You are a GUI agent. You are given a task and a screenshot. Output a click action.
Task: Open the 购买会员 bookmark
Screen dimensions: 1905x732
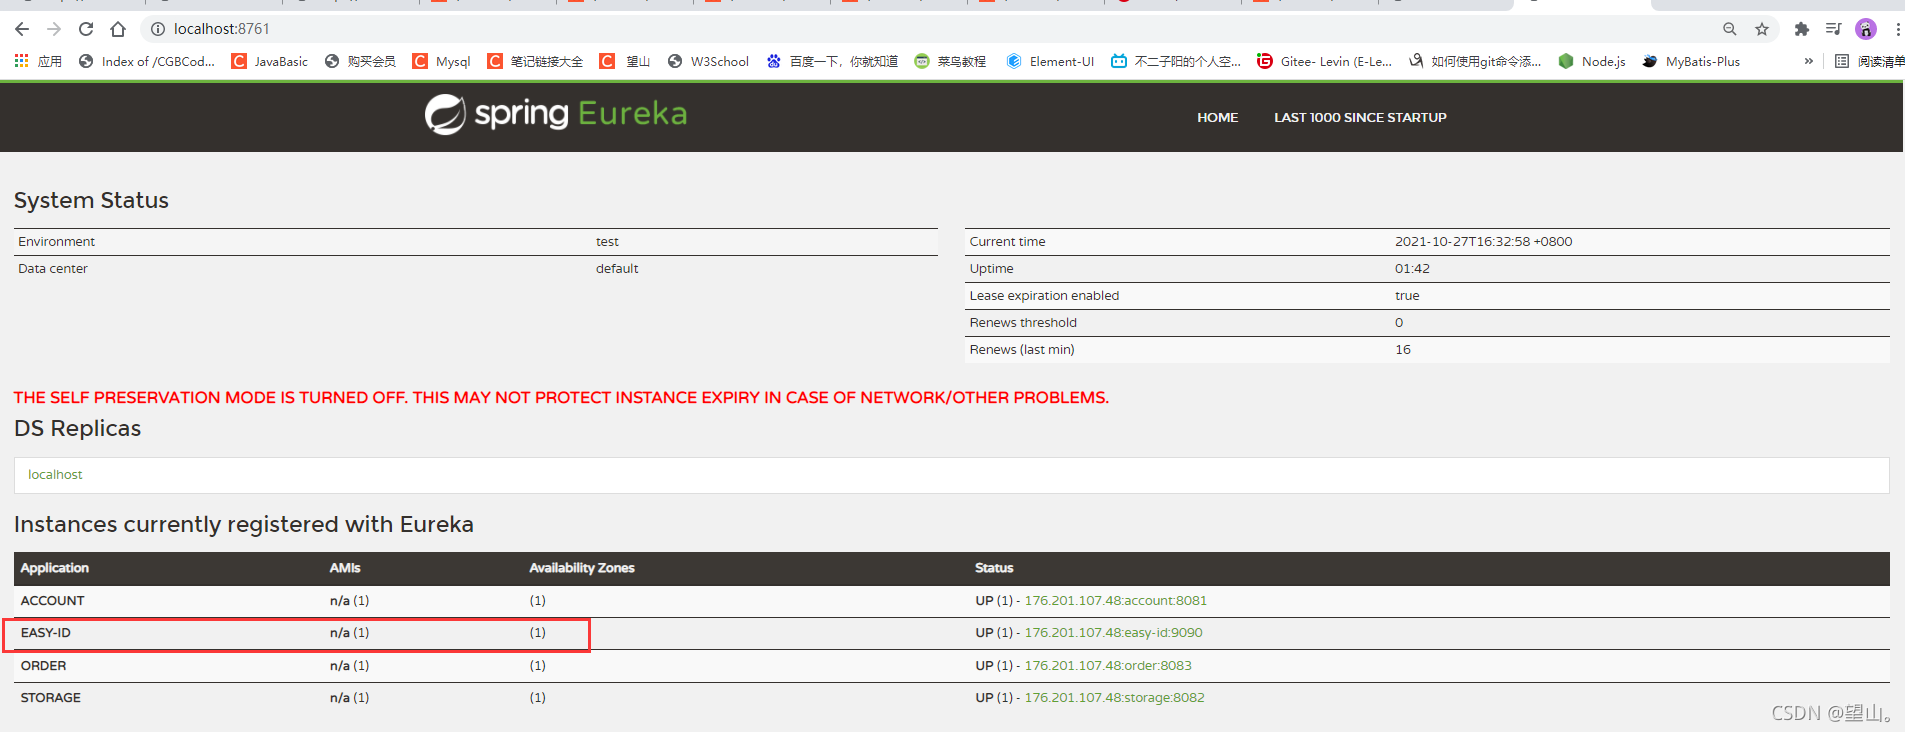coord(360,61)
